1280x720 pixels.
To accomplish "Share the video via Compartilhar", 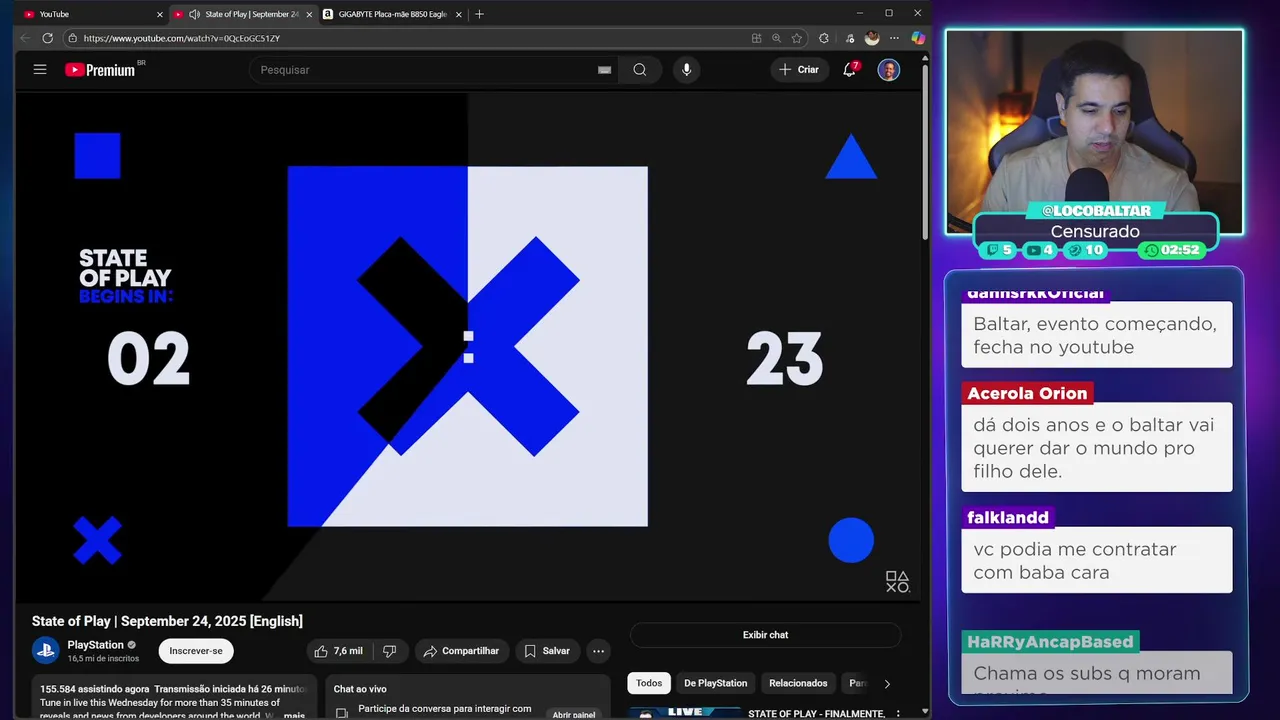I will coord(461,651).
